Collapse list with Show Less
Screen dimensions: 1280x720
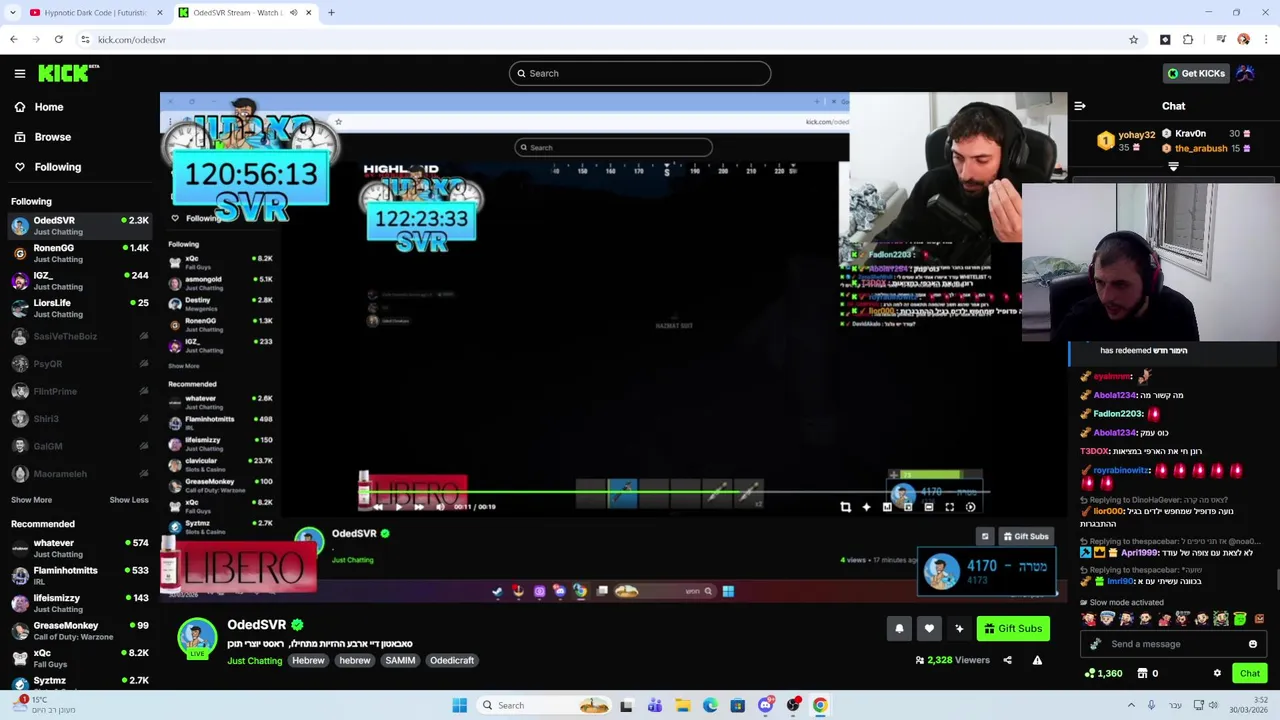(129, 500)
